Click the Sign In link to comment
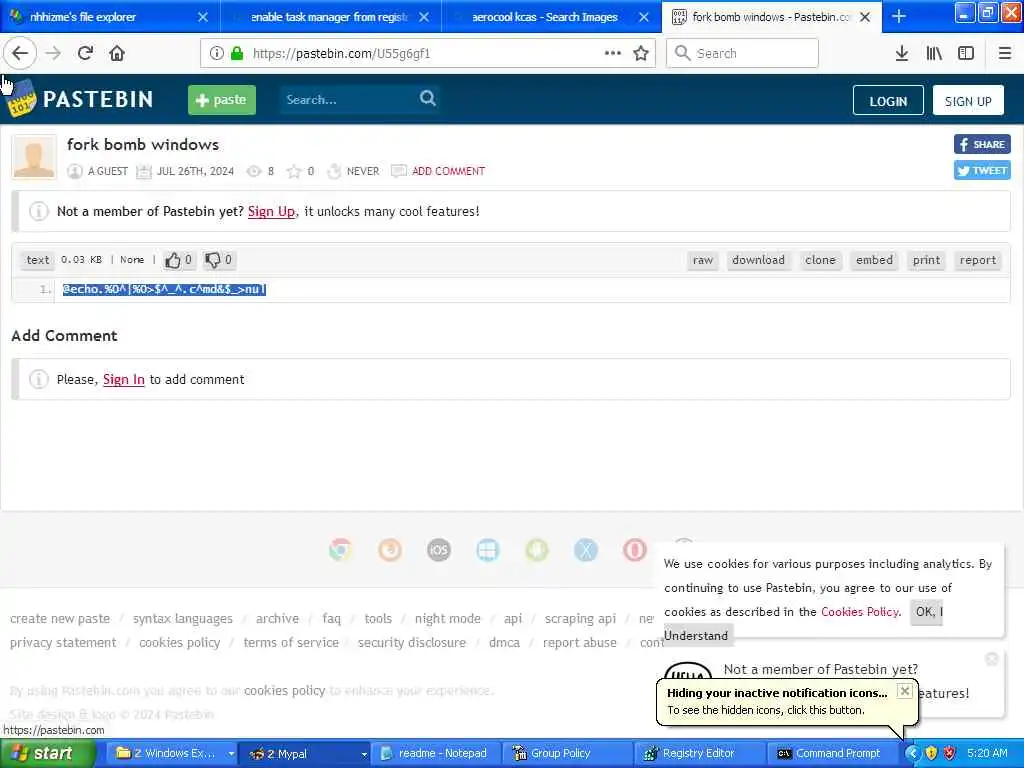1024x768 pixels. (x=123, y=379)
